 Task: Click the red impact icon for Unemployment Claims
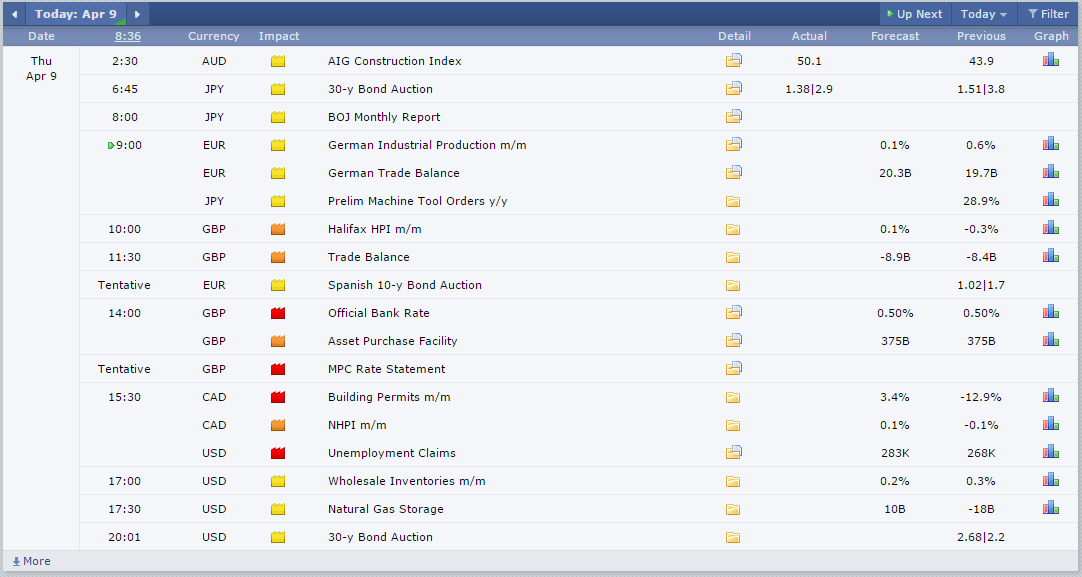(278, 453)
